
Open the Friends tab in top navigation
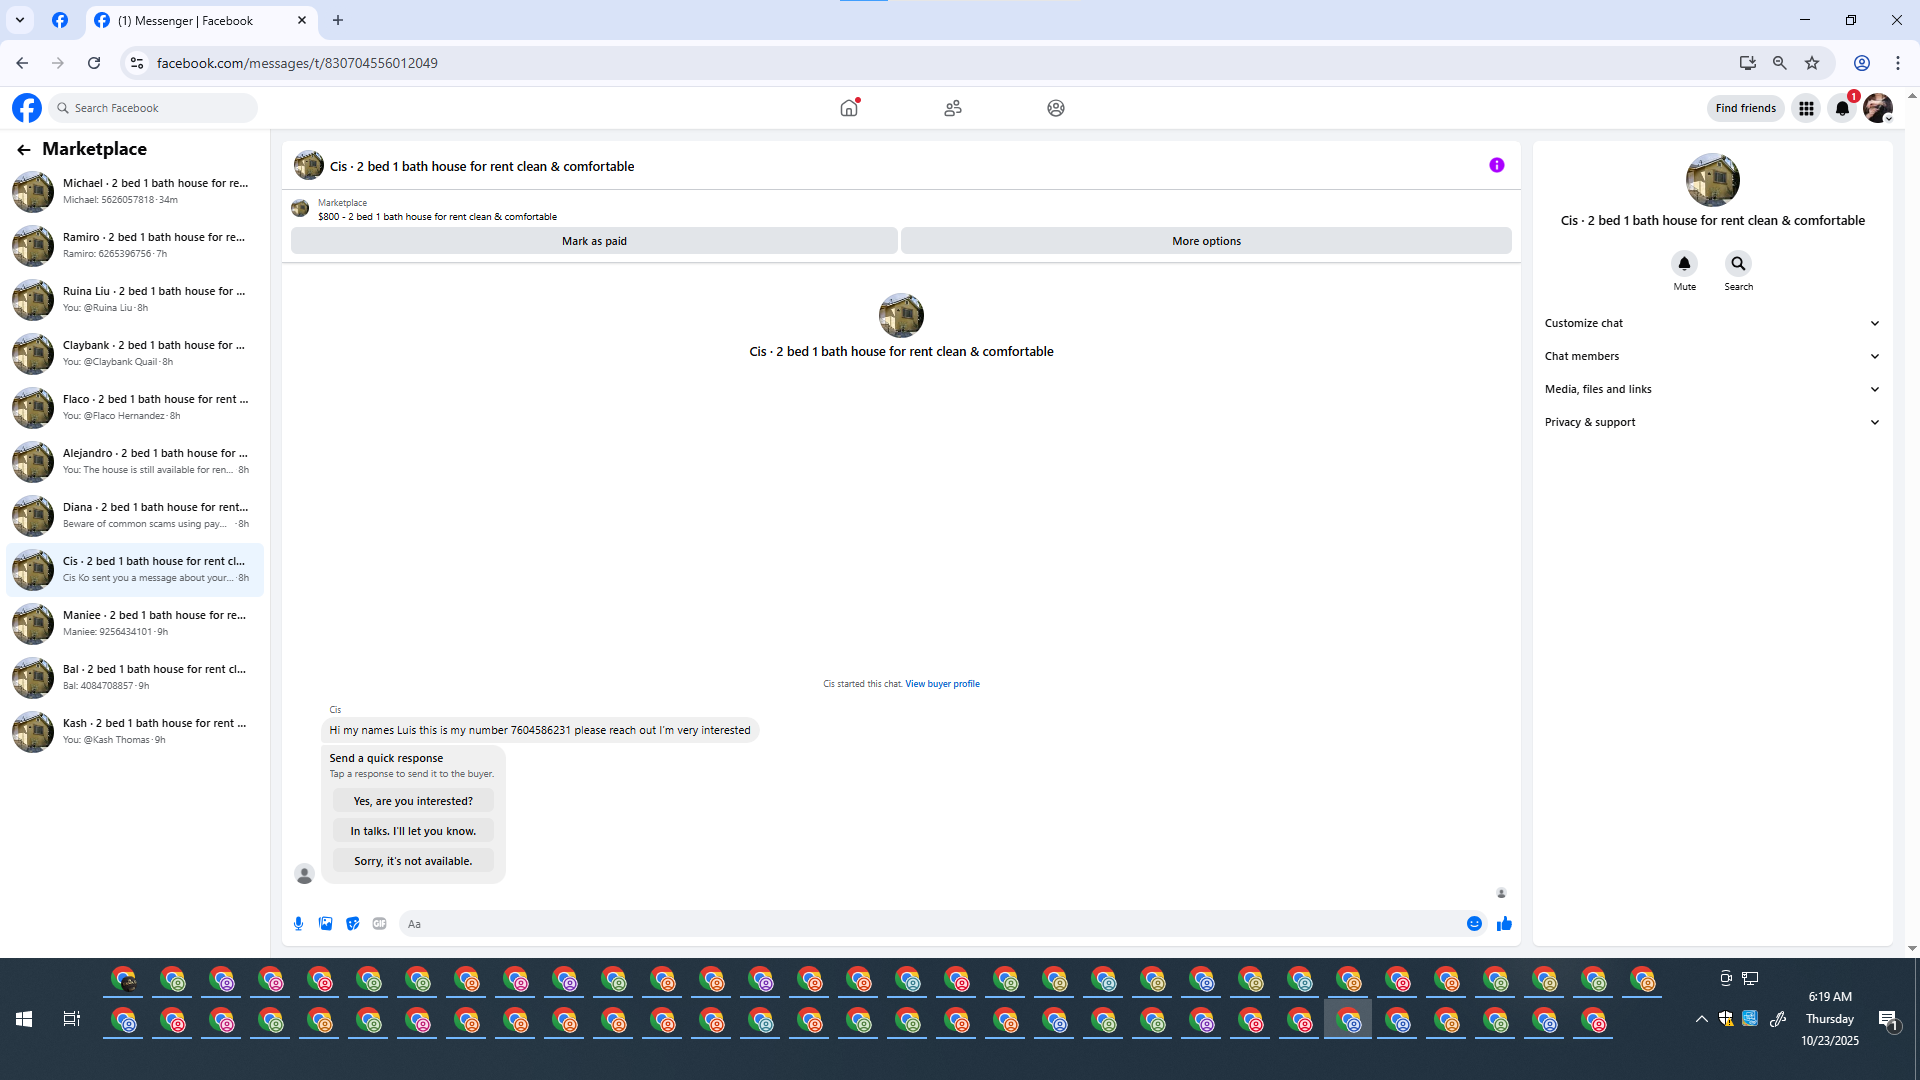(952, 108)
